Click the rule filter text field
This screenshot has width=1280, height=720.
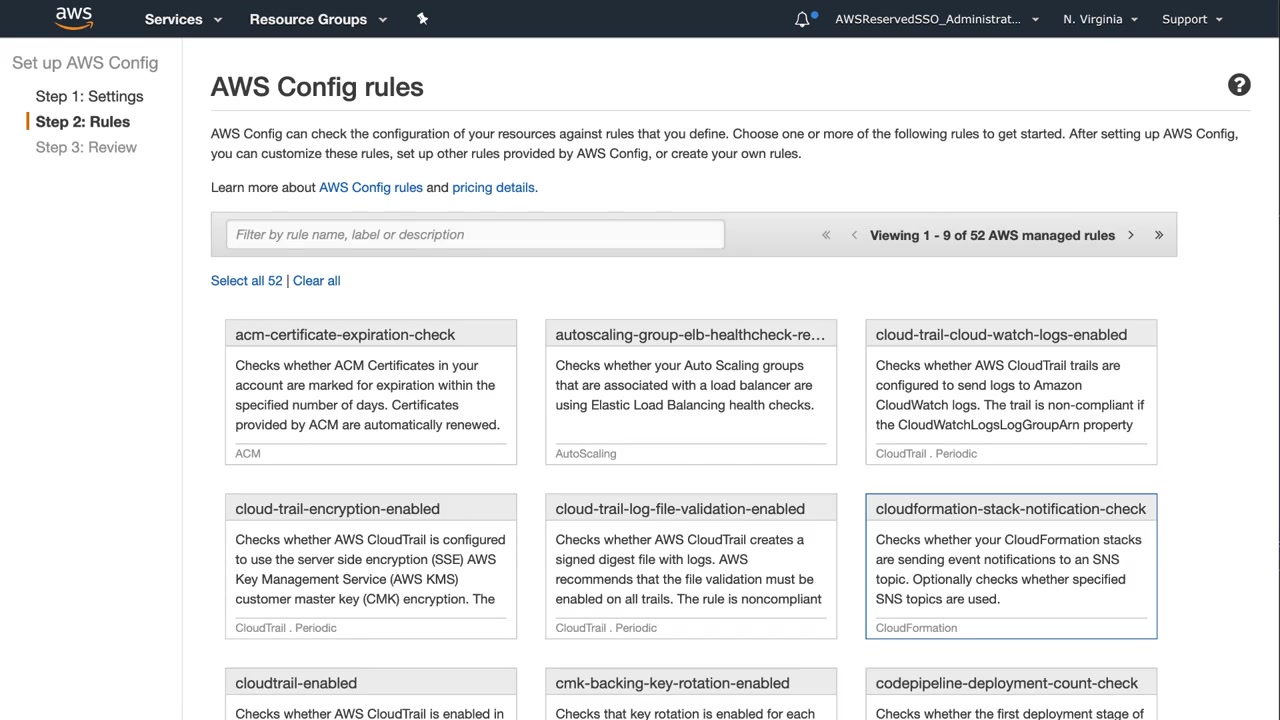pyautogui.click(x=475, y=235)
